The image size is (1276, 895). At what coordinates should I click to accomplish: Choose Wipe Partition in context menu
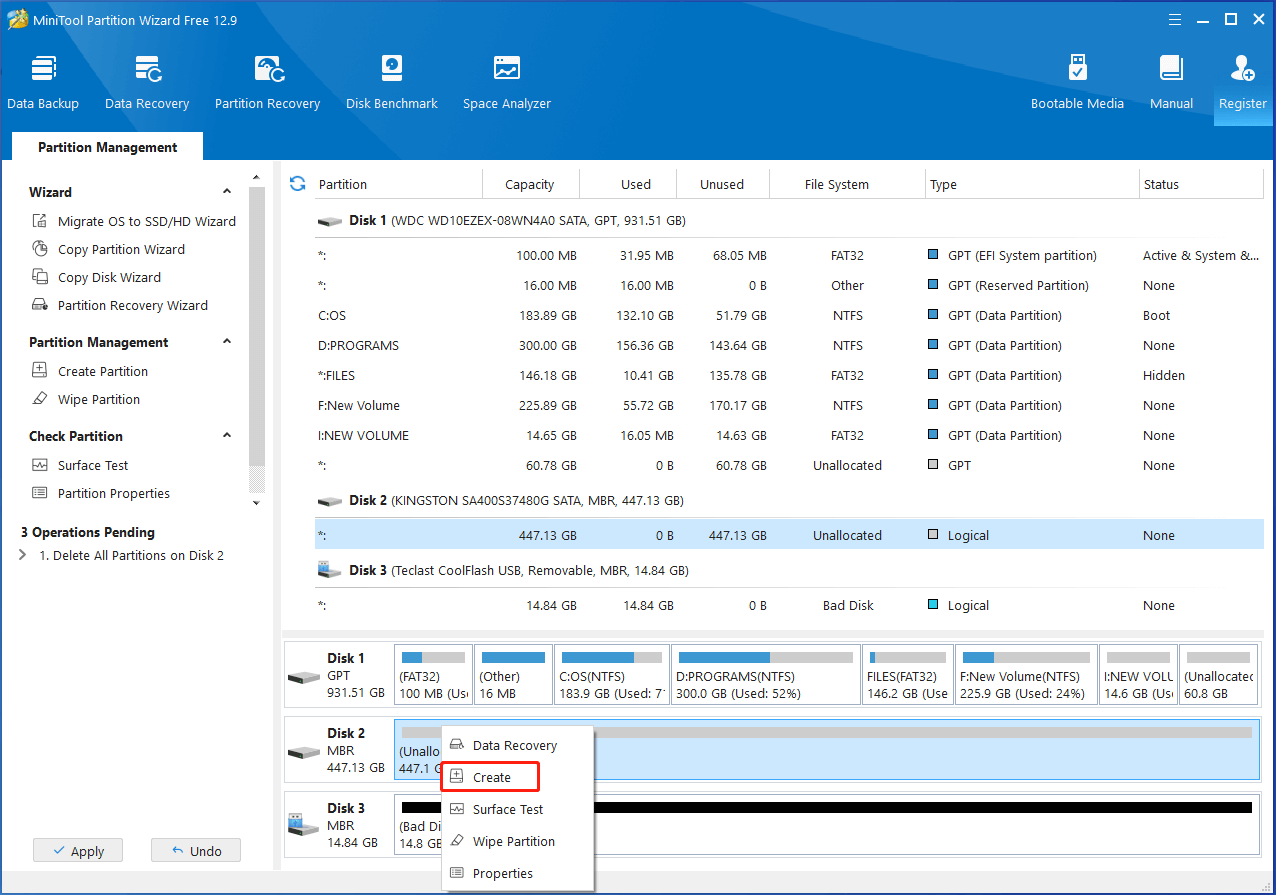(518, 841)
